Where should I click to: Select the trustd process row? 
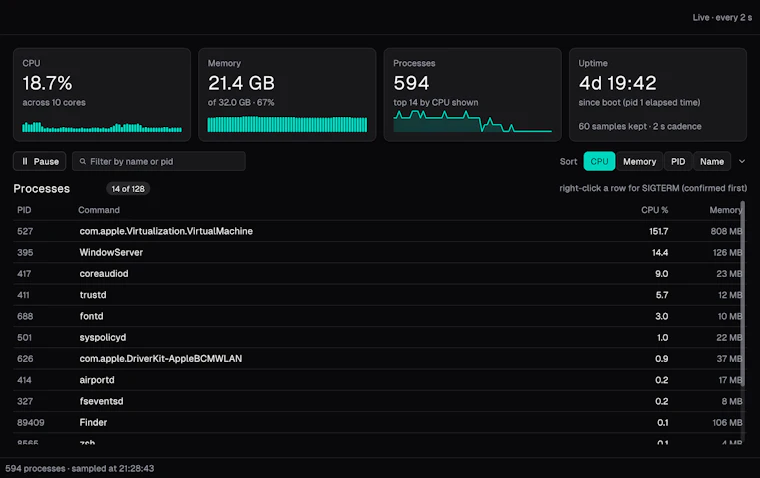(380, 295)
